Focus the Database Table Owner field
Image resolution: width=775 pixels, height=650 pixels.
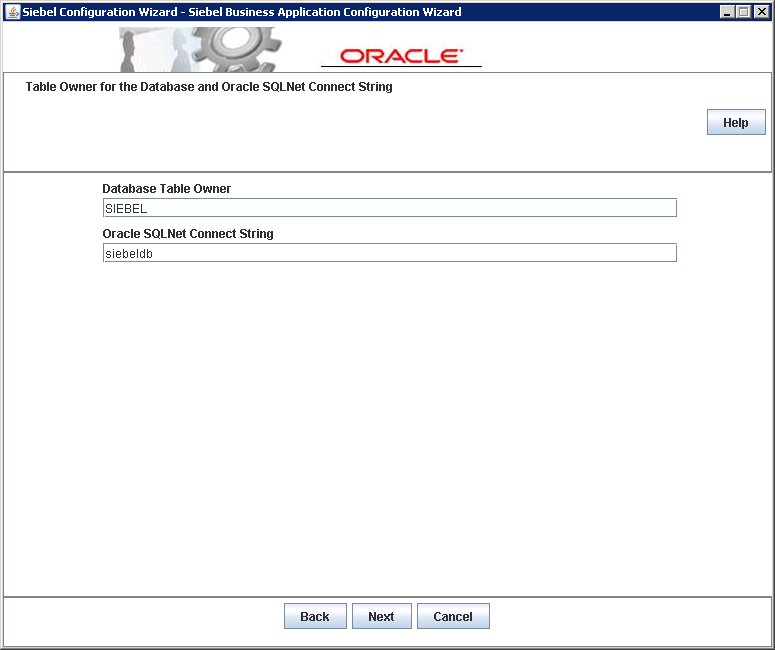389,208
